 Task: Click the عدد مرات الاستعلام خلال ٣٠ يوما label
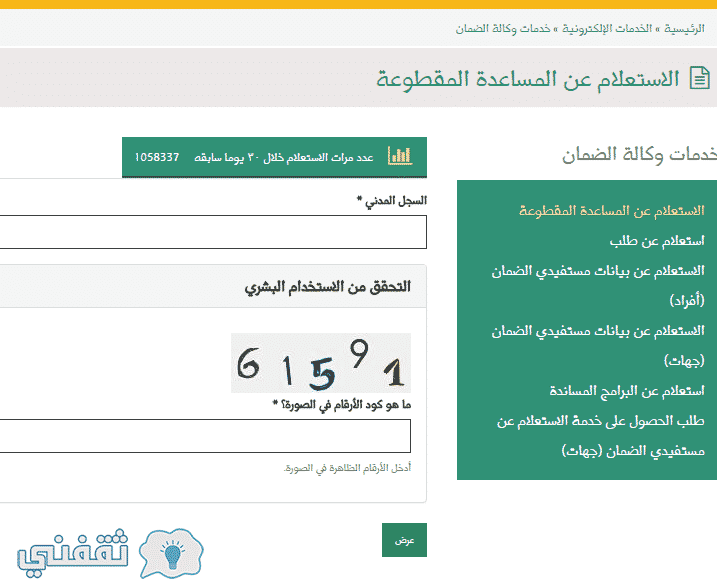[x=284, y=158]
